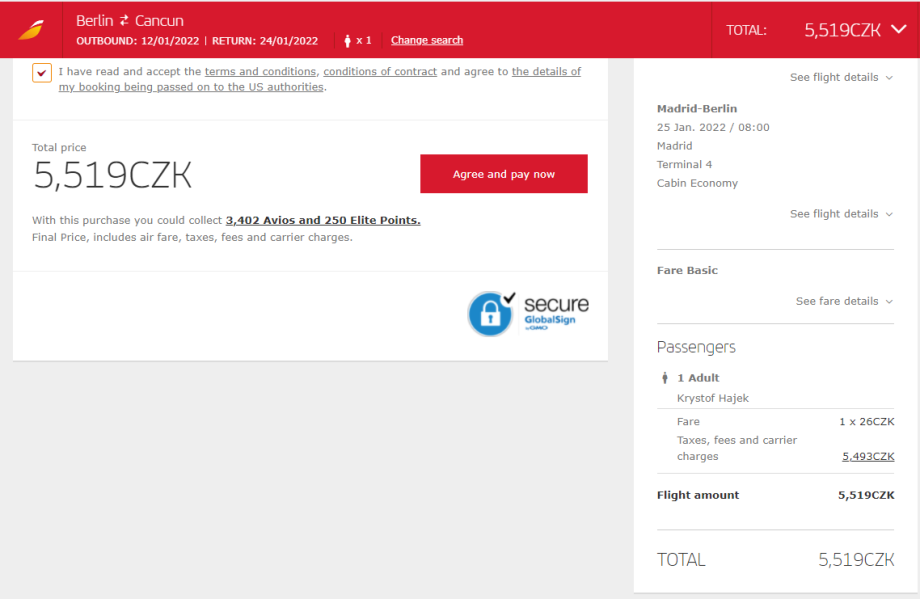
Task: Open the Change search link
Action: tap(427, 41)
